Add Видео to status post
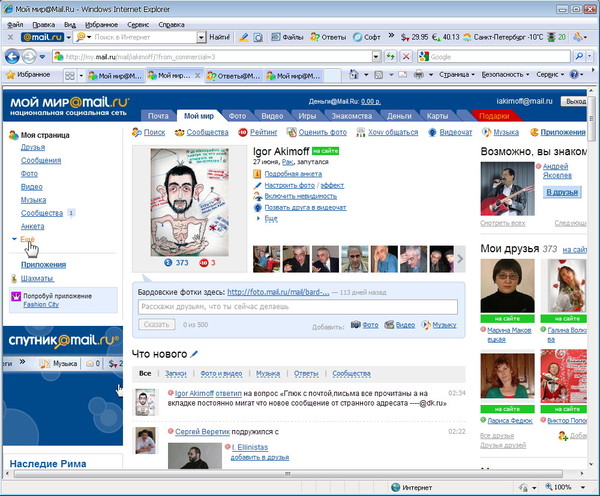This screenshot has width=600, height=496. tap(400, 325)
